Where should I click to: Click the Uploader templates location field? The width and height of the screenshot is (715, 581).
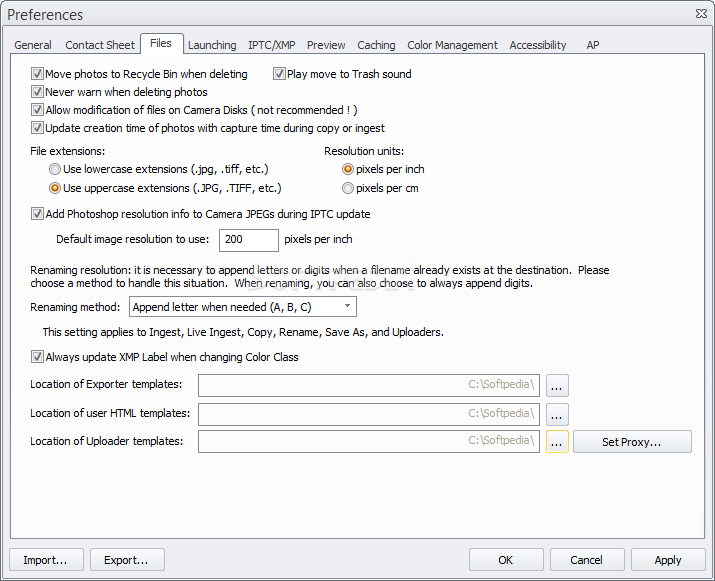pos(369,441)
